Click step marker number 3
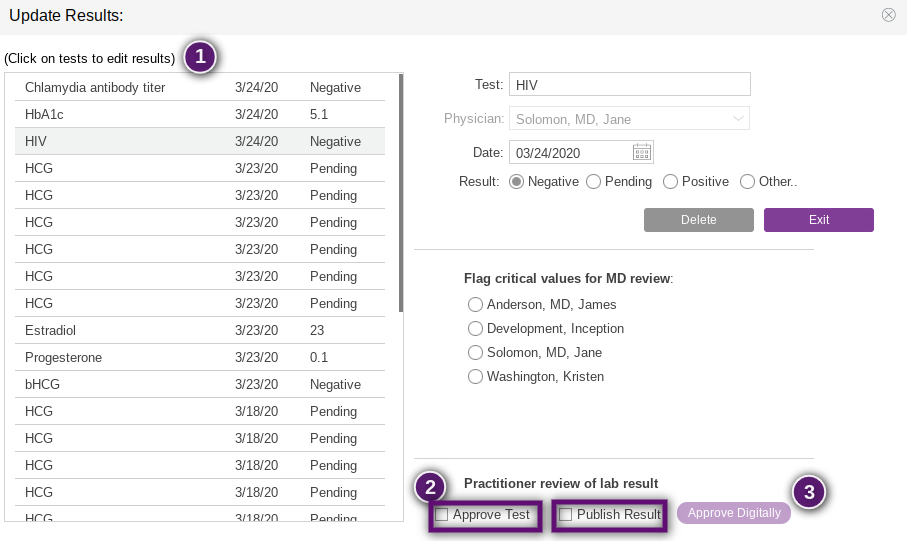This screenshot has width=907, height=541. (x=809, y=491)
